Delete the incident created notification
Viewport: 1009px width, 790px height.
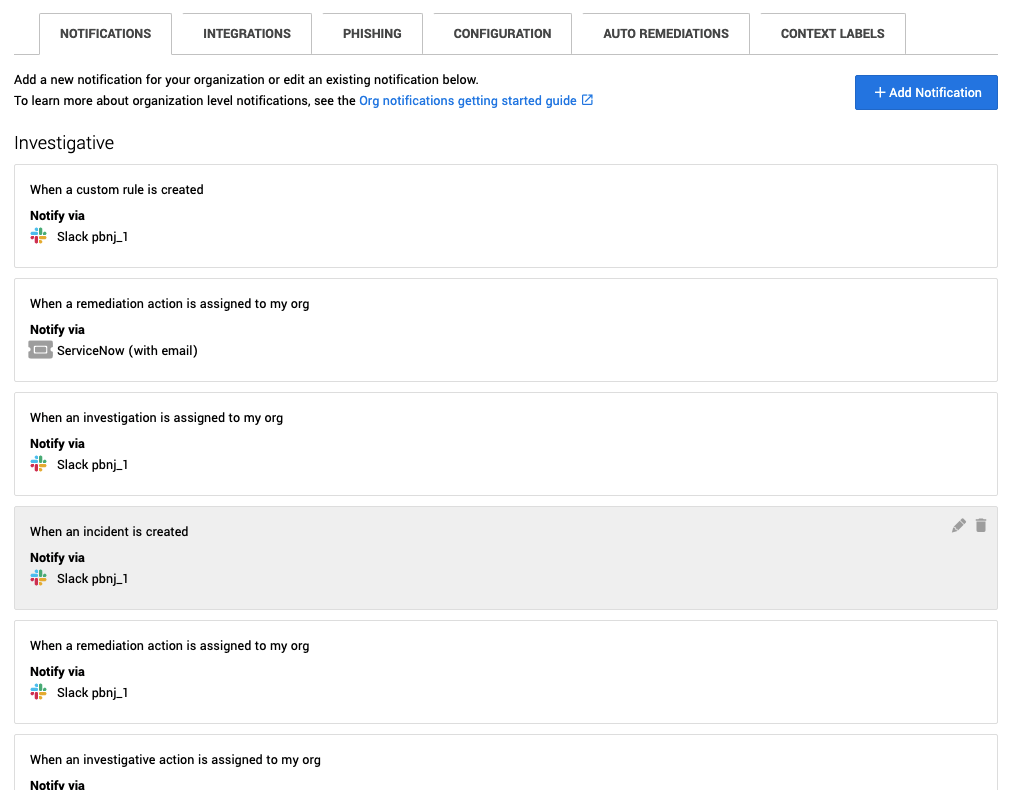pyautogui.click(x=980, y=524)
